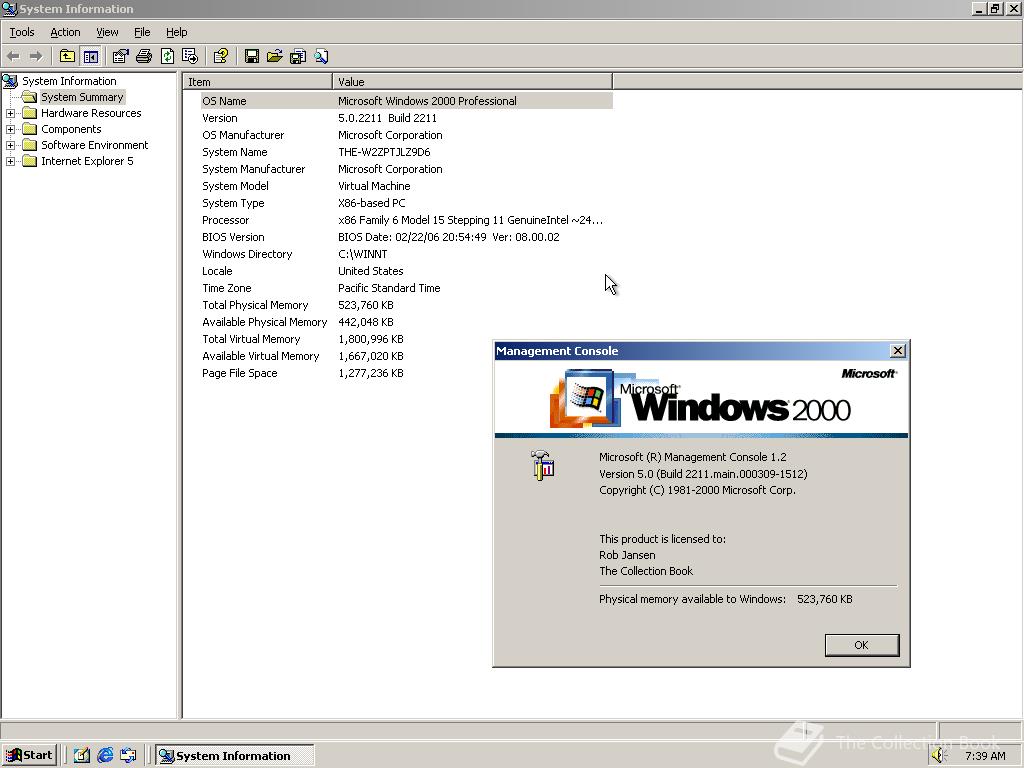Click the Find magnifier toolbar icon
This screenshot has height=768, width=1024.
pos(321,57)
